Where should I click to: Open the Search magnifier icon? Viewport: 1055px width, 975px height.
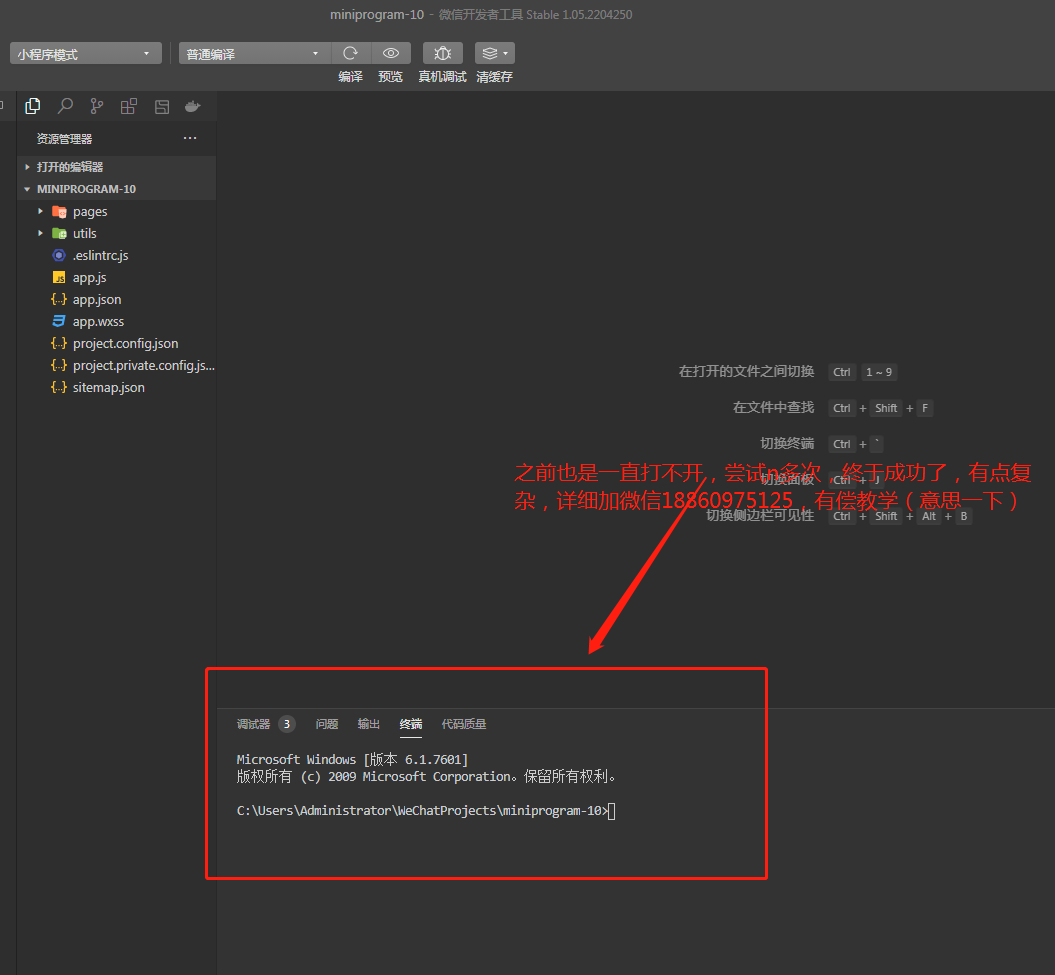tap(65, 106)
